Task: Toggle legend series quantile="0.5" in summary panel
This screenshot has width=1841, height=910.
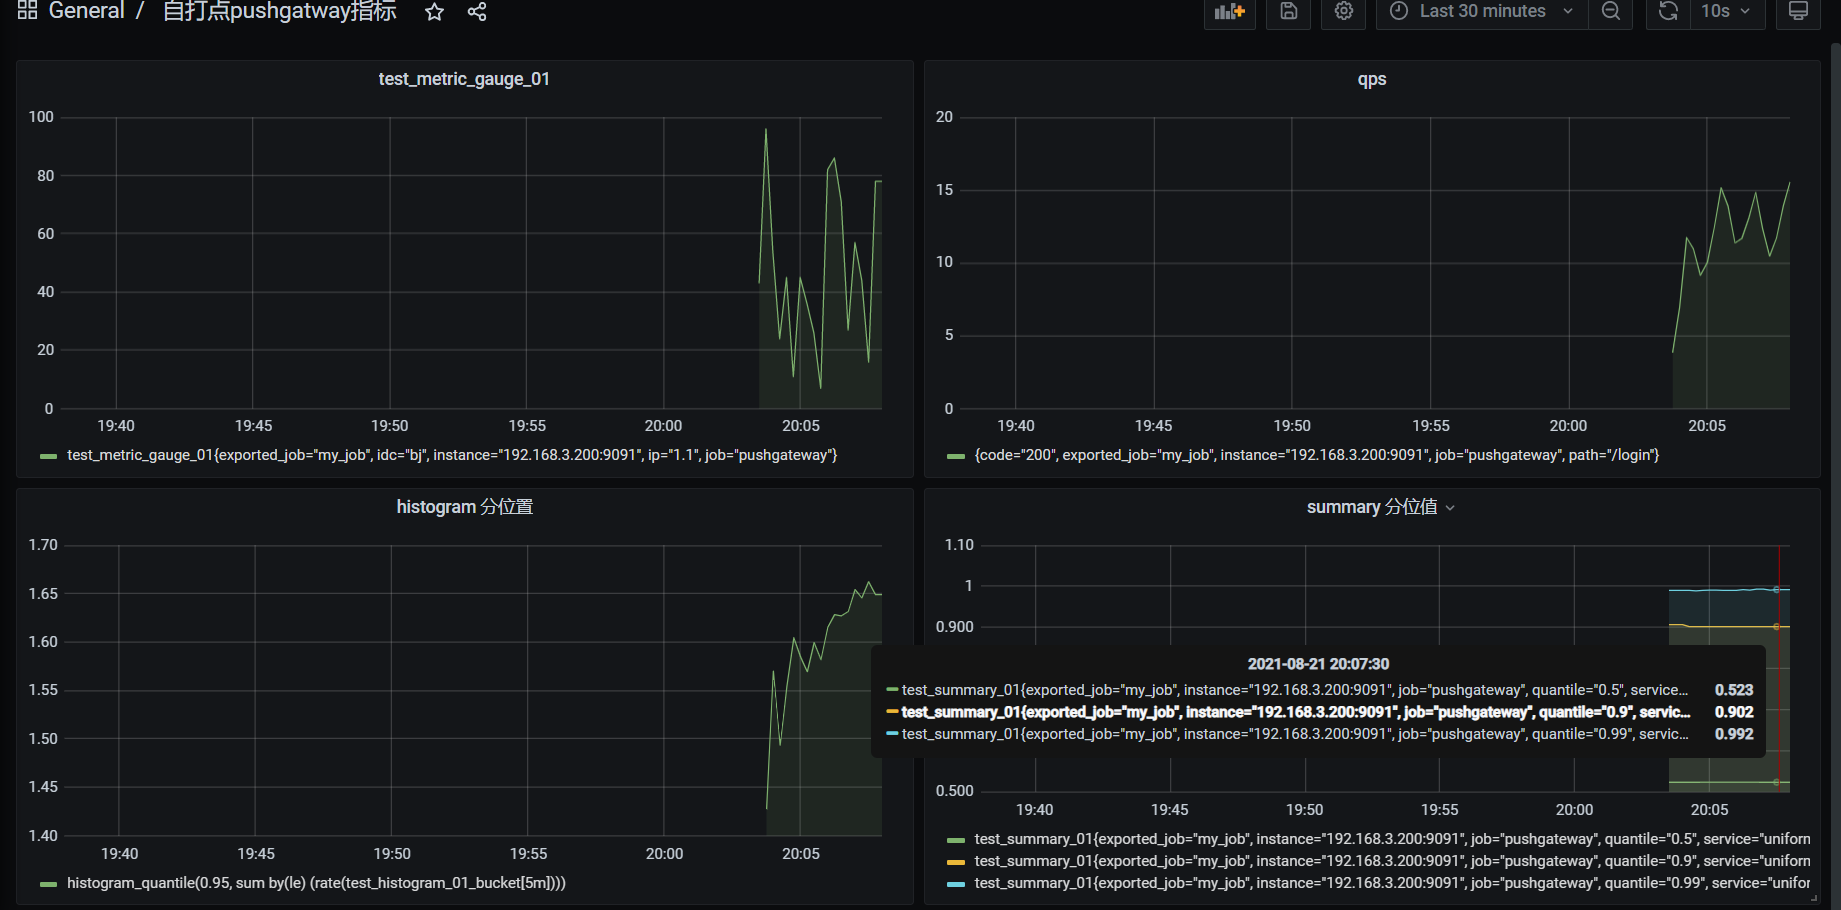Action: [x=1392, y=839]
